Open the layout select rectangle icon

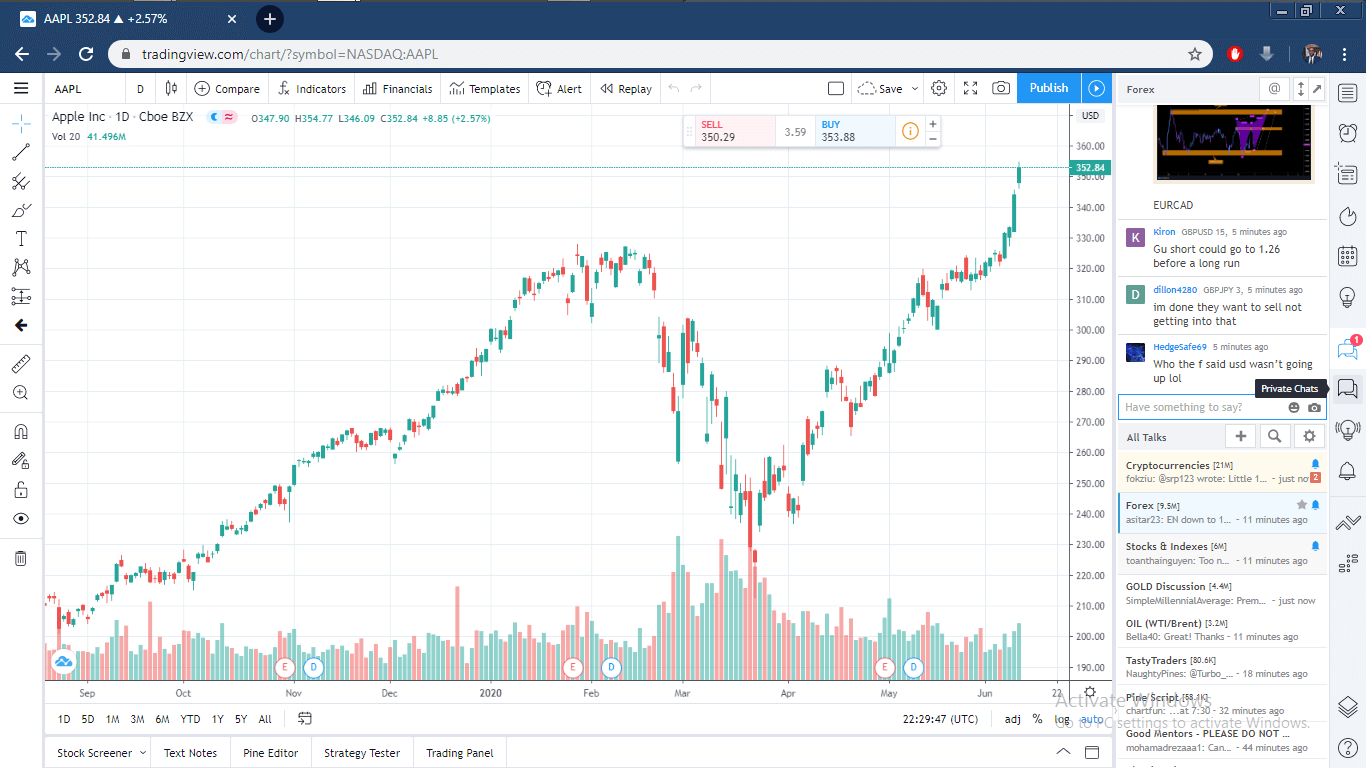836,88
